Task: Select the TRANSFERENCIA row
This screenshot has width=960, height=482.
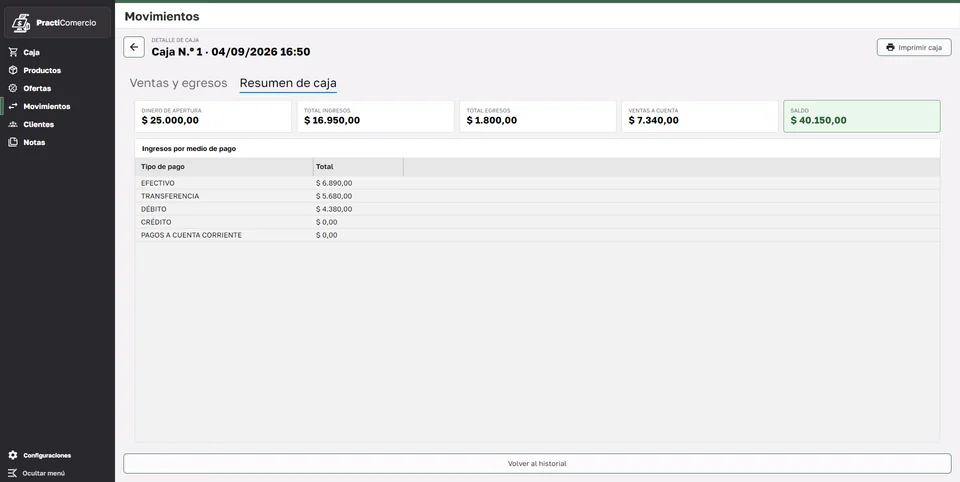Action: tap(537, 196)
